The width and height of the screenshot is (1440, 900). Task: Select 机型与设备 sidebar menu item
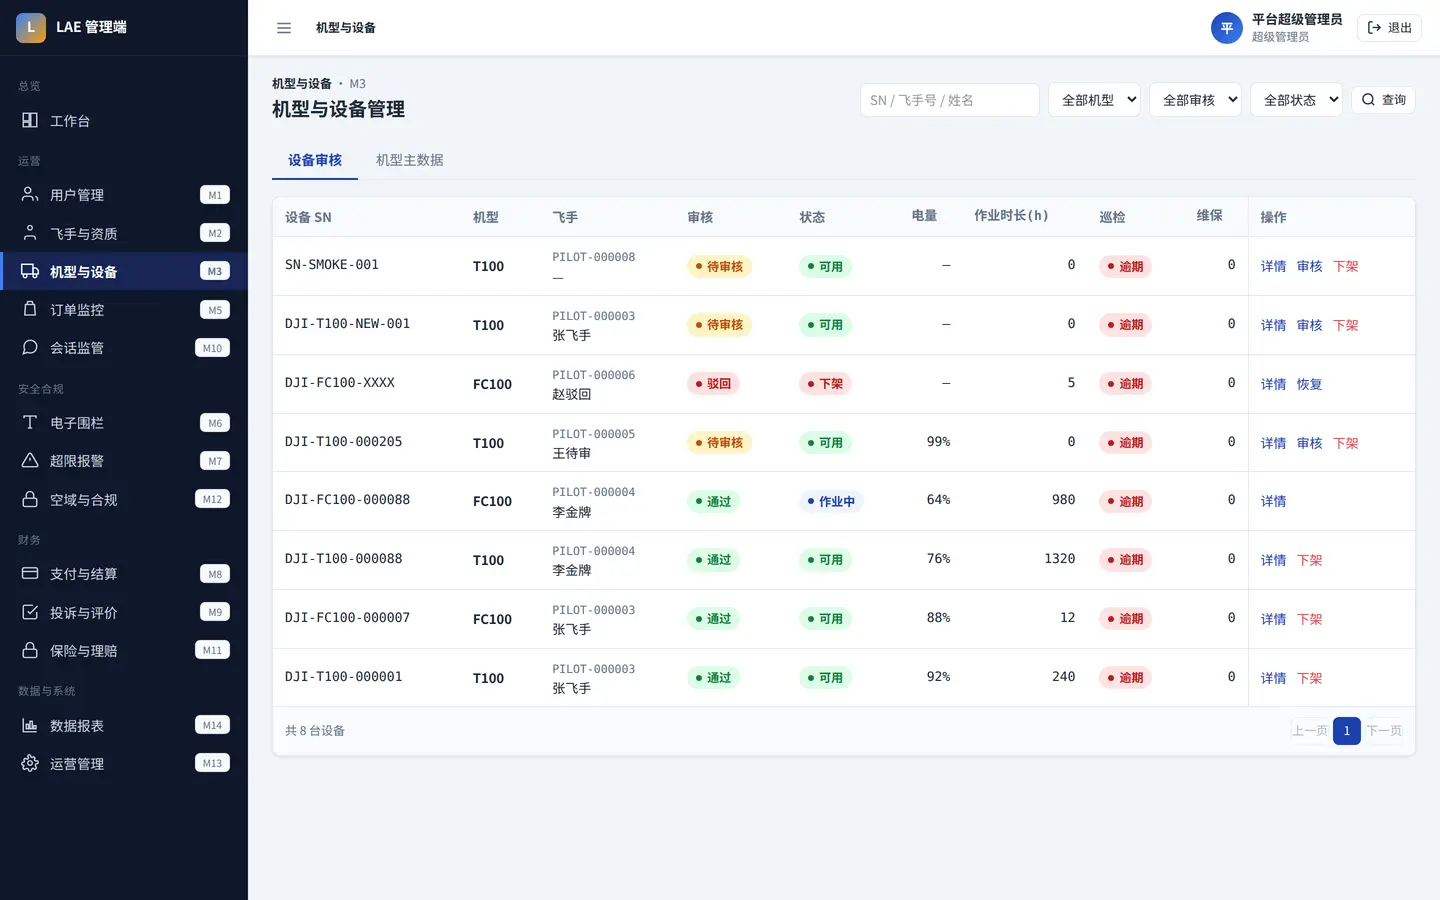124,271
